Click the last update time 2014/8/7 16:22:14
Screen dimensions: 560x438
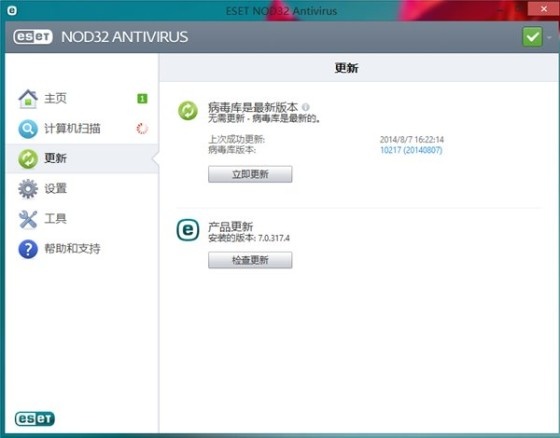point(412,139)
